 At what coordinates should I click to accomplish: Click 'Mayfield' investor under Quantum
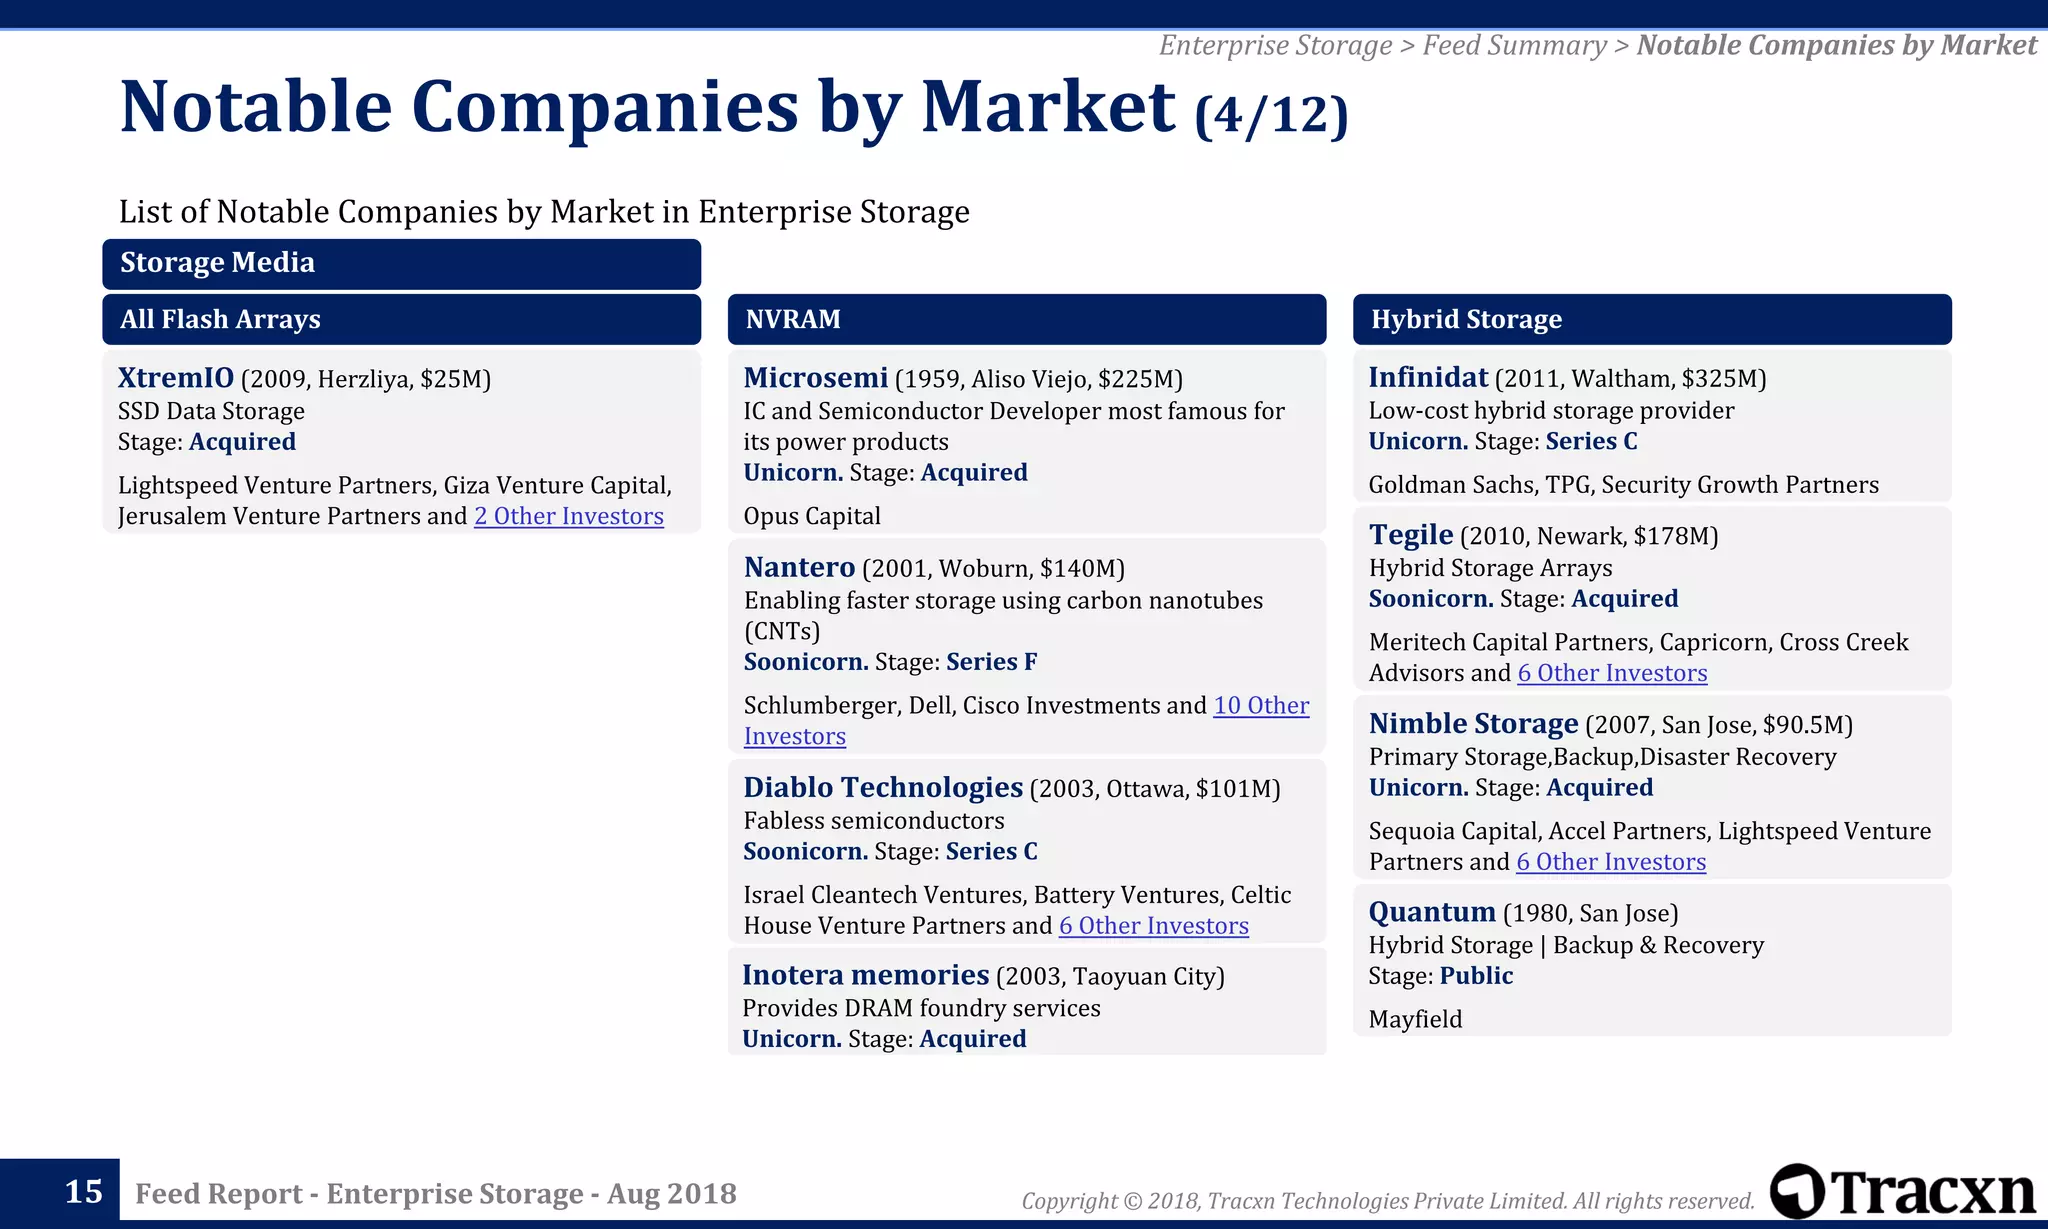(1415, 1020)
